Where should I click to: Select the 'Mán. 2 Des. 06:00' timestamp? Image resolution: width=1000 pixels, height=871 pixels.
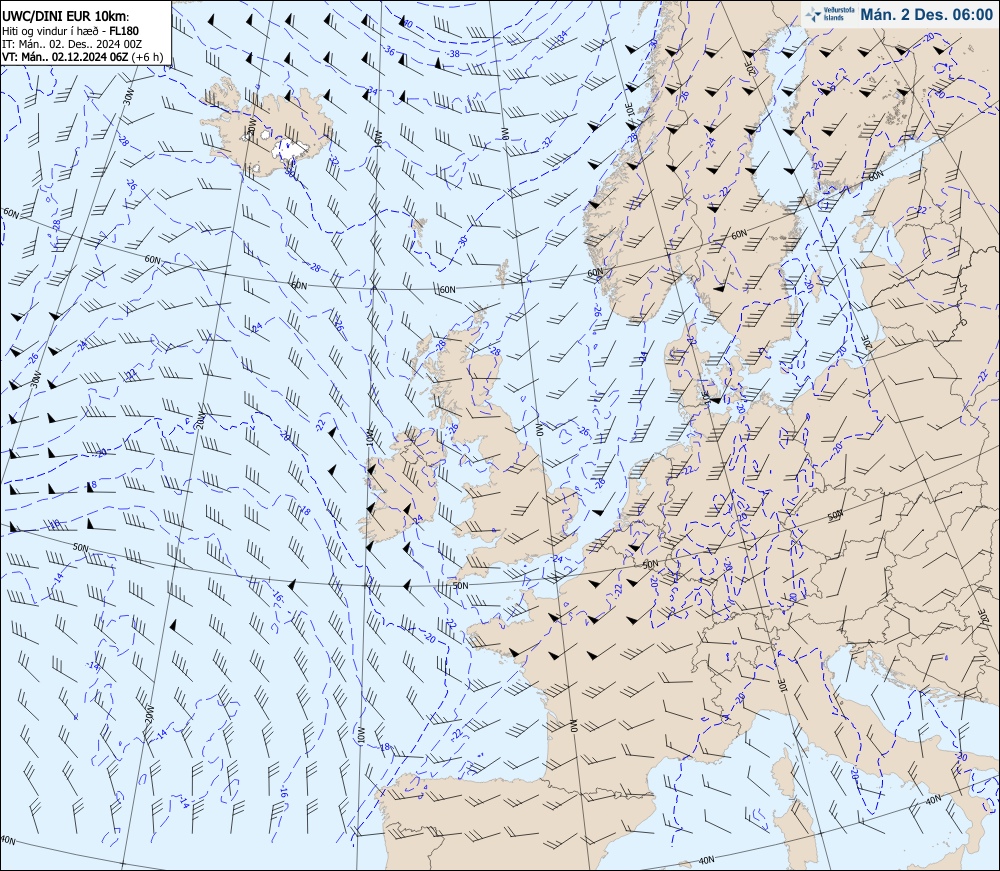tap(926, 14)
